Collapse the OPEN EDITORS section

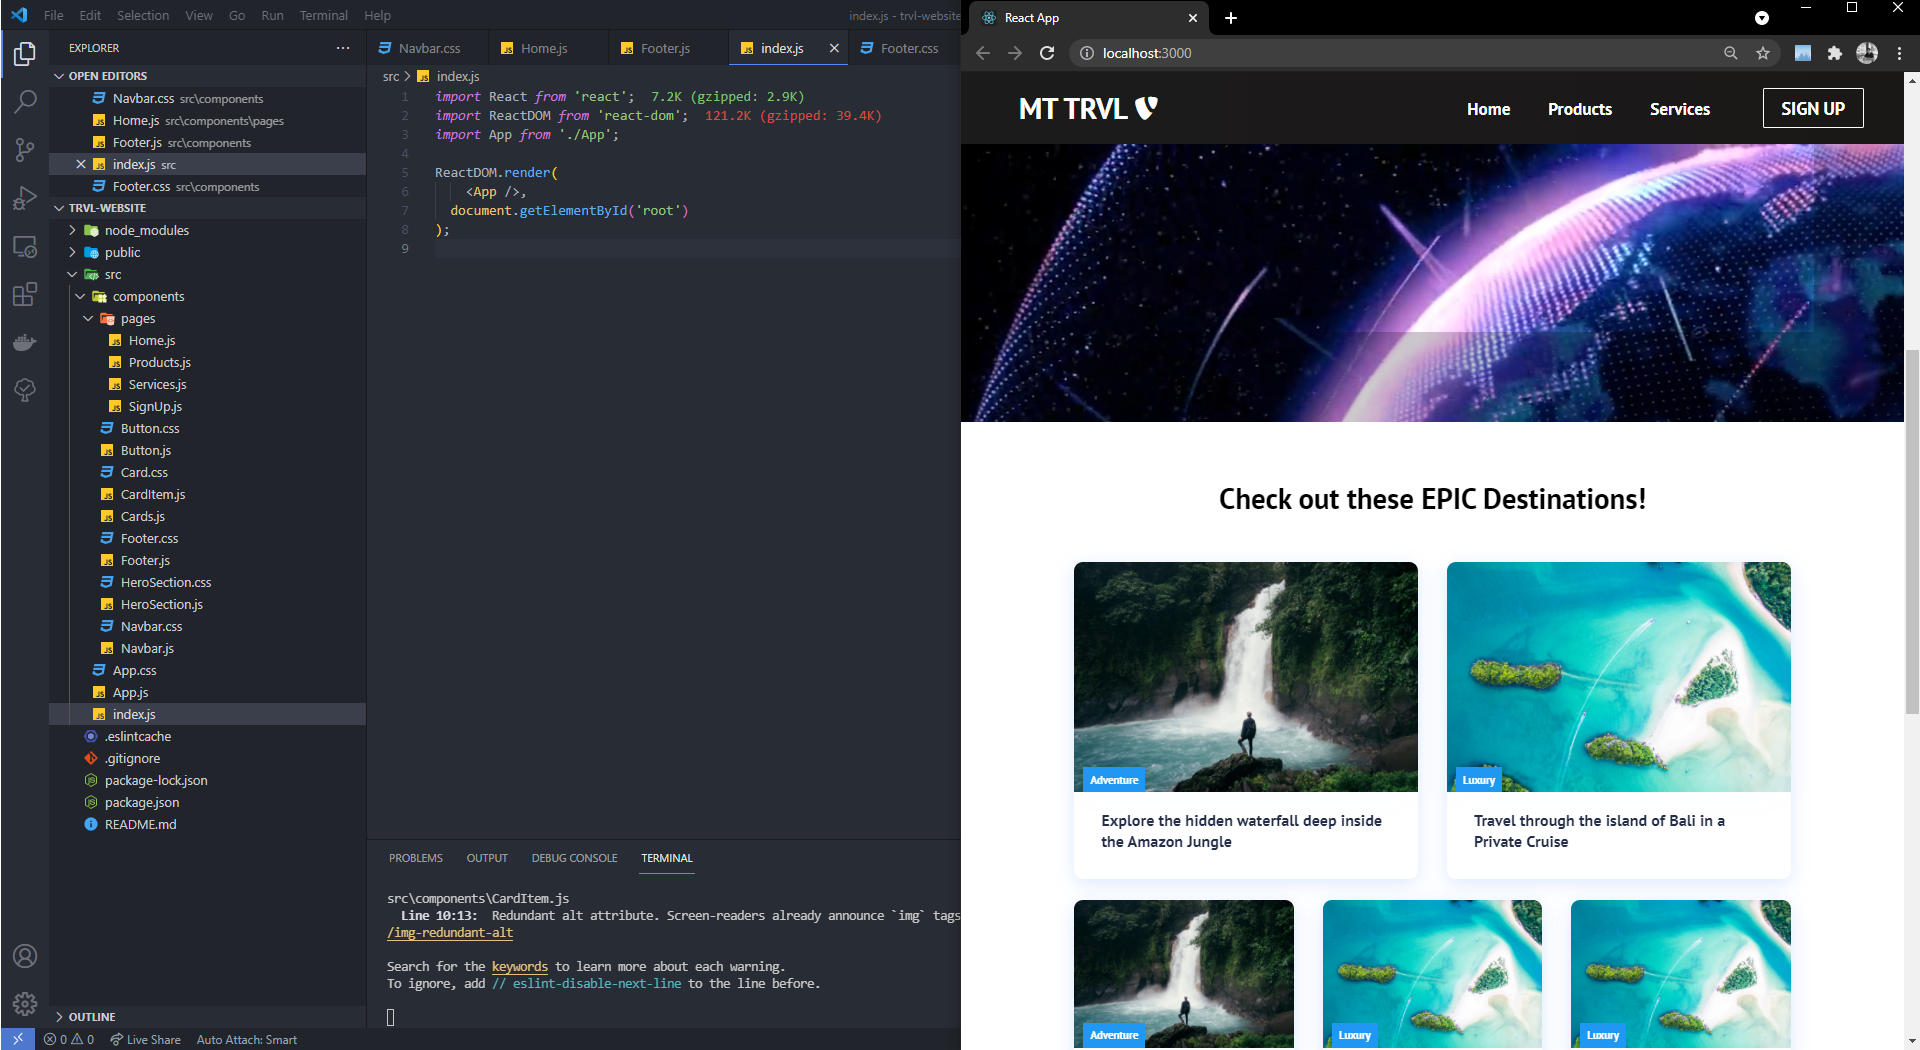coord(107,76)
